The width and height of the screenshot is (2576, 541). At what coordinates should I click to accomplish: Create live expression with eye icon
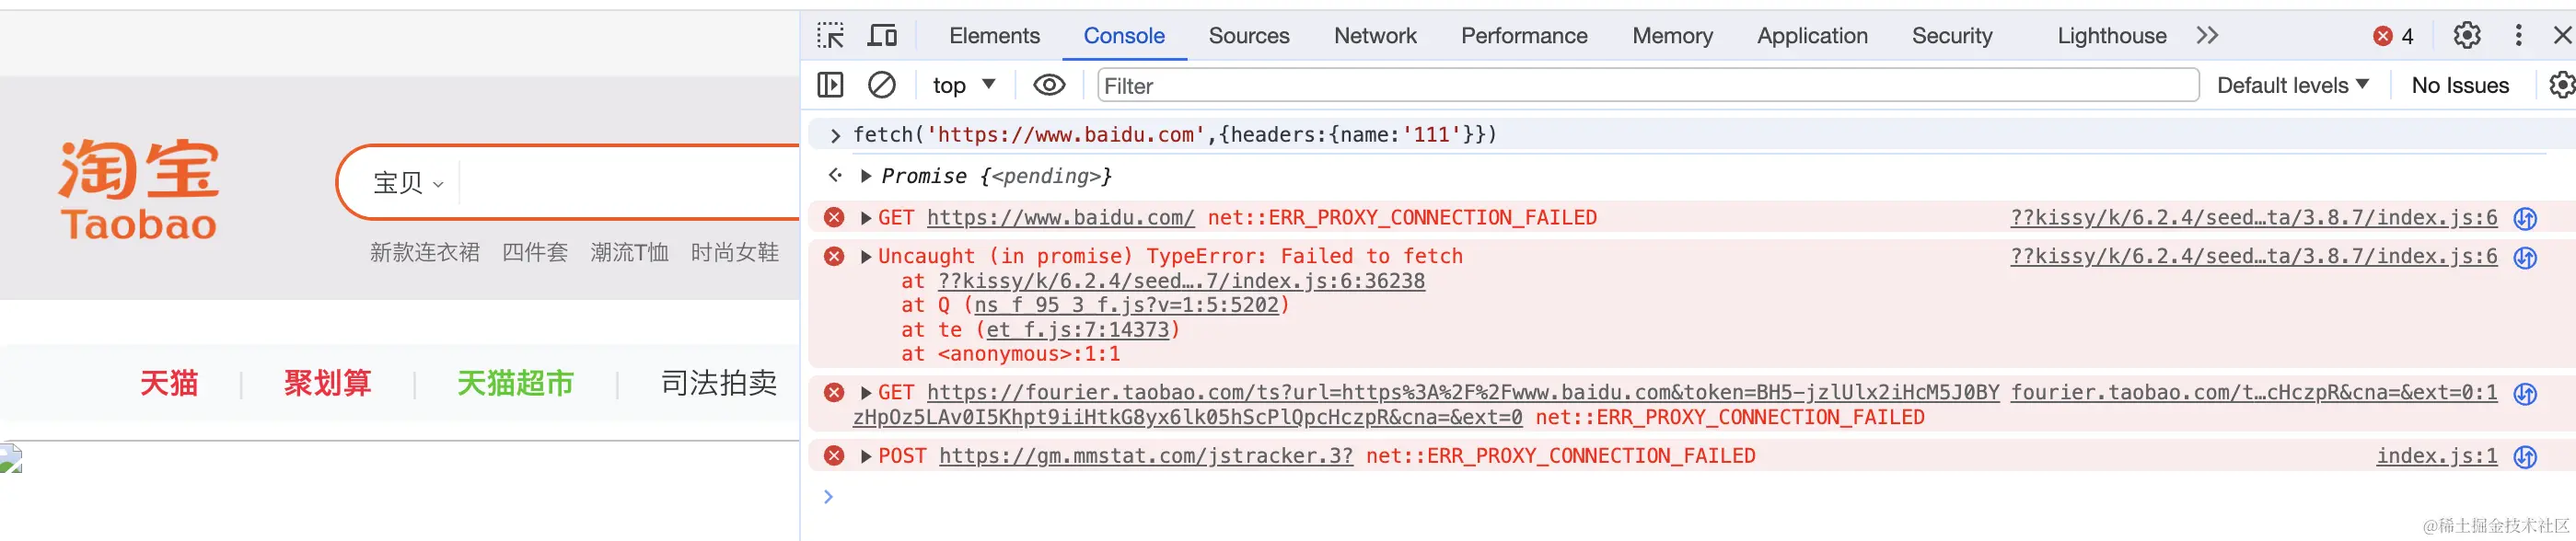click(1048, 85)
